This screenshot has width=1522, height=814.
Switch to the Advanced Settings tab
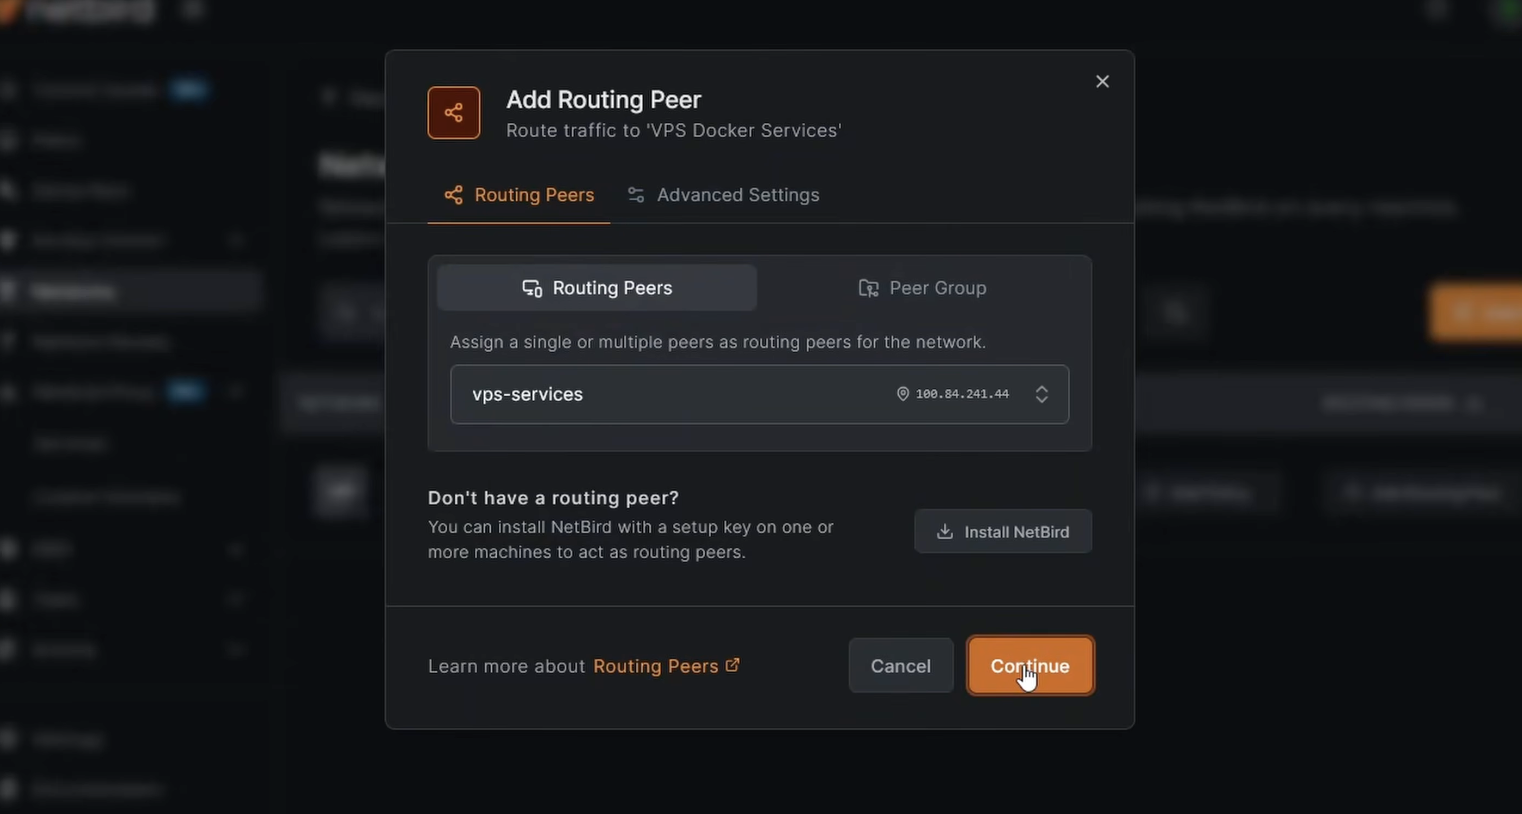[723, 195]
